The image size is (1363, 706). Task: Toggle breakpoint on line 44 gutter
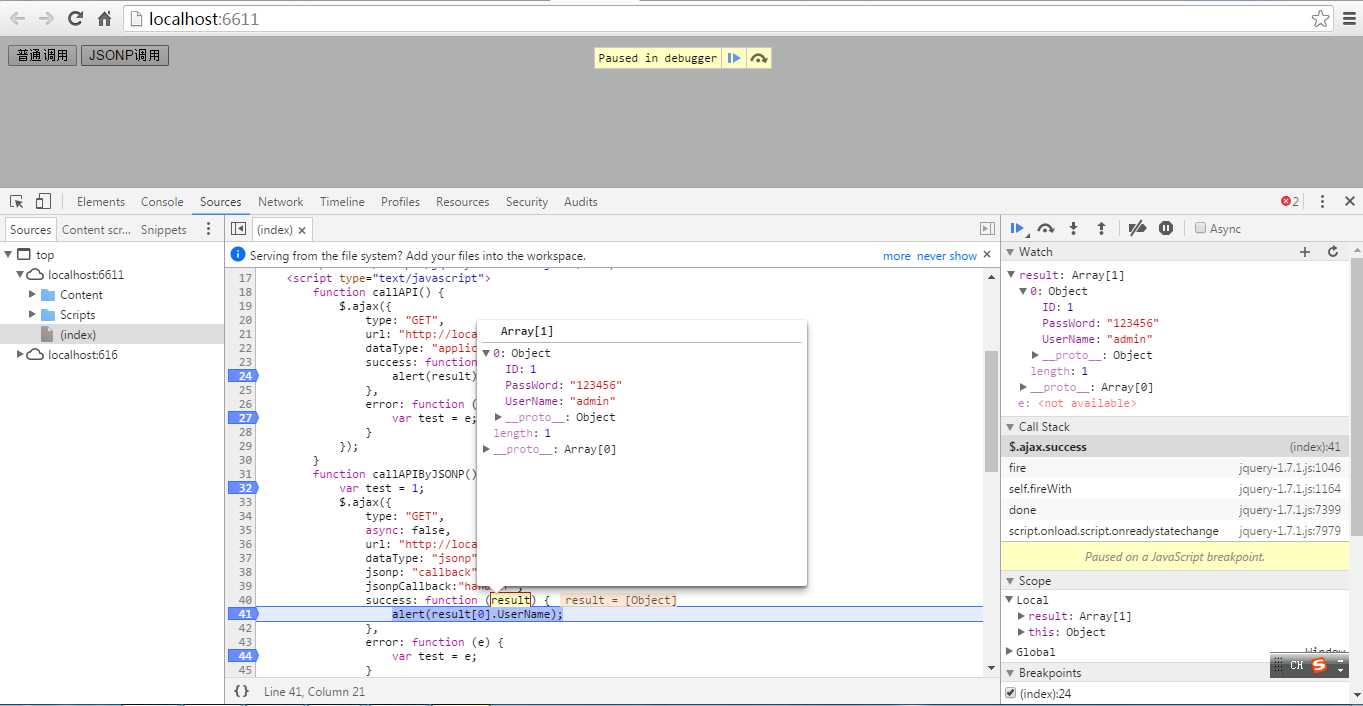(x=242, y=656)
